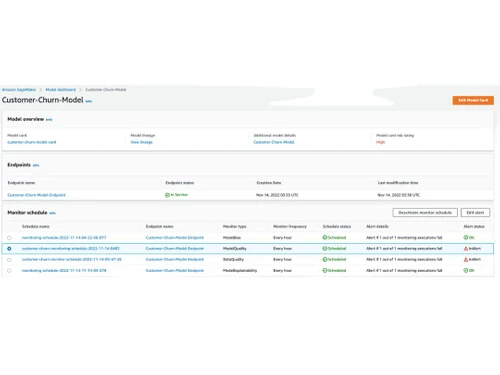Viewport: 500px width, 375px height.
Task: Click Info link beside Model overview
Action: 49,120
